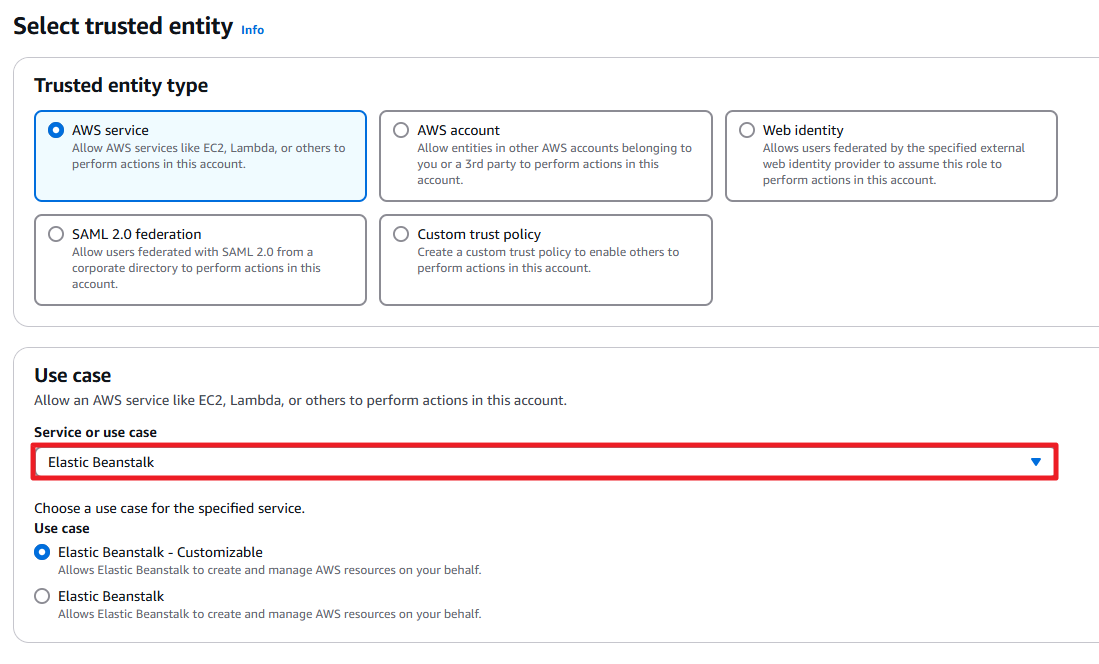
Task: Select the Custom trust policy radio button
Action: (x=401, y=234)
